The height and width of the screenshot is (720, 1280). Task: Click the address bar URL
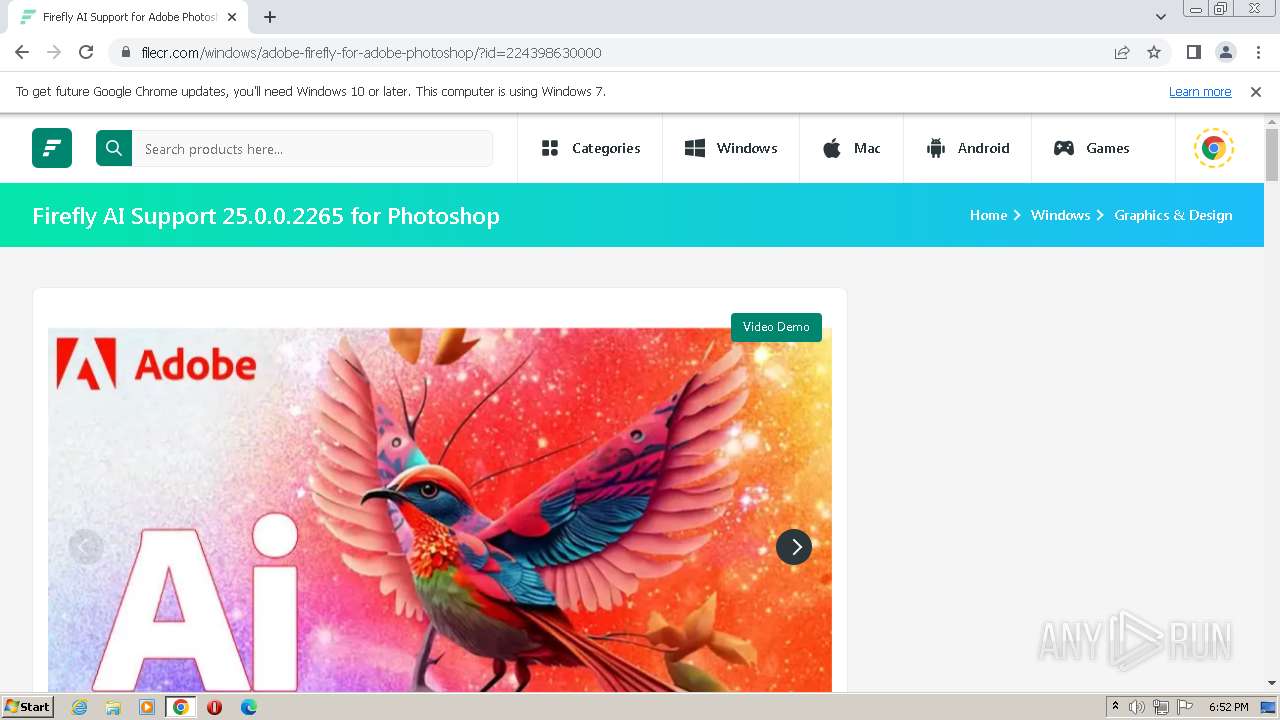coord(371,53)
